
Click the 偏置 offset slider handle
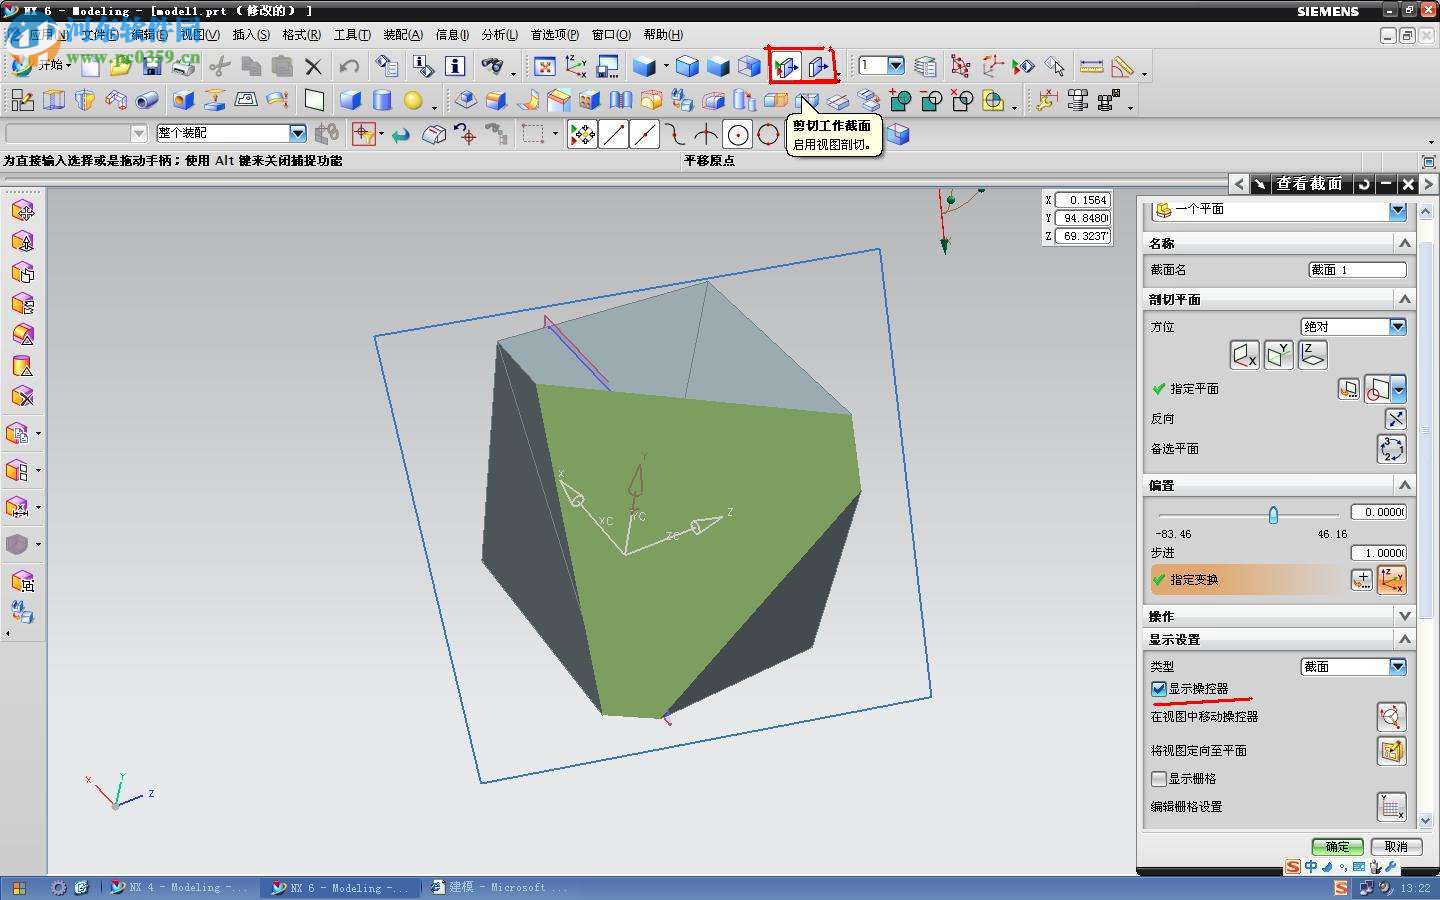tap(1273, 515)
